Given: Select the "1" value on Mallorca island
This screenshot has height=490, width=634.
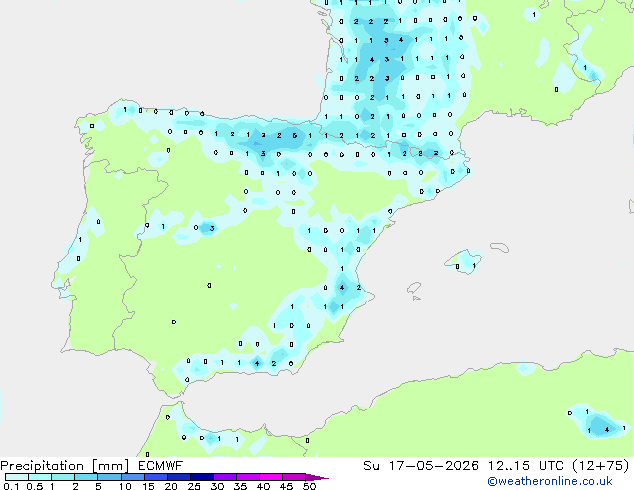Looking at the screenshot, I should point(474,266).
